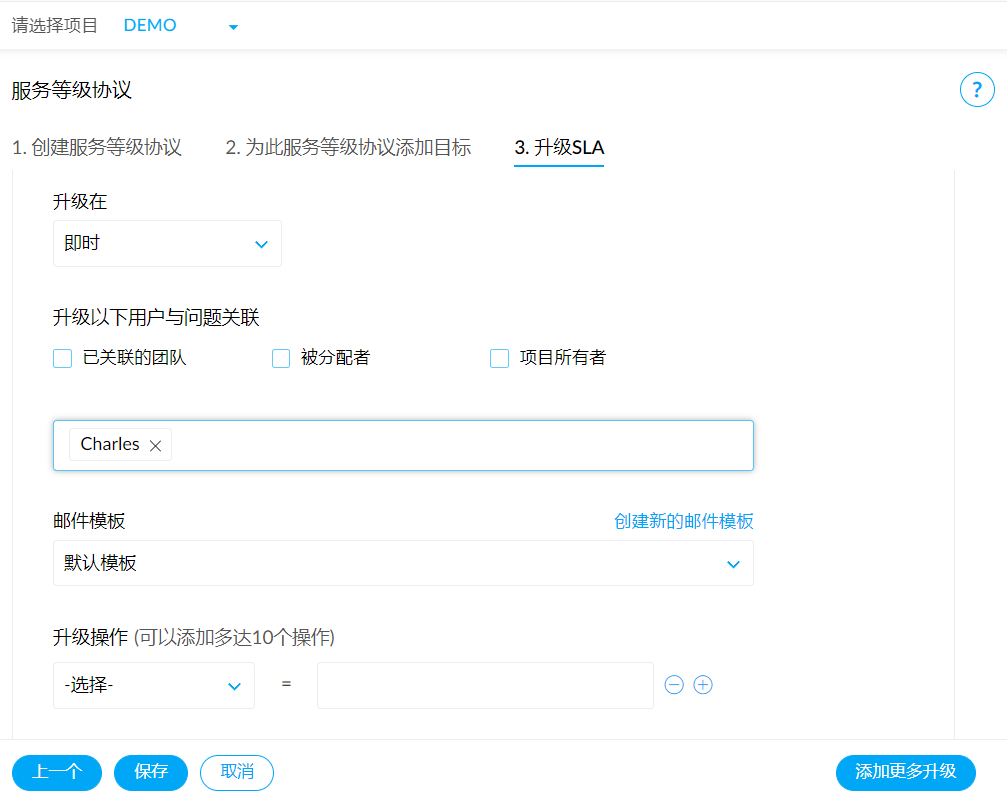The height and width of the screenshot is (798, 1007).
Task: Expand the 默认模板 mail template dropdown
Action: 403,564
